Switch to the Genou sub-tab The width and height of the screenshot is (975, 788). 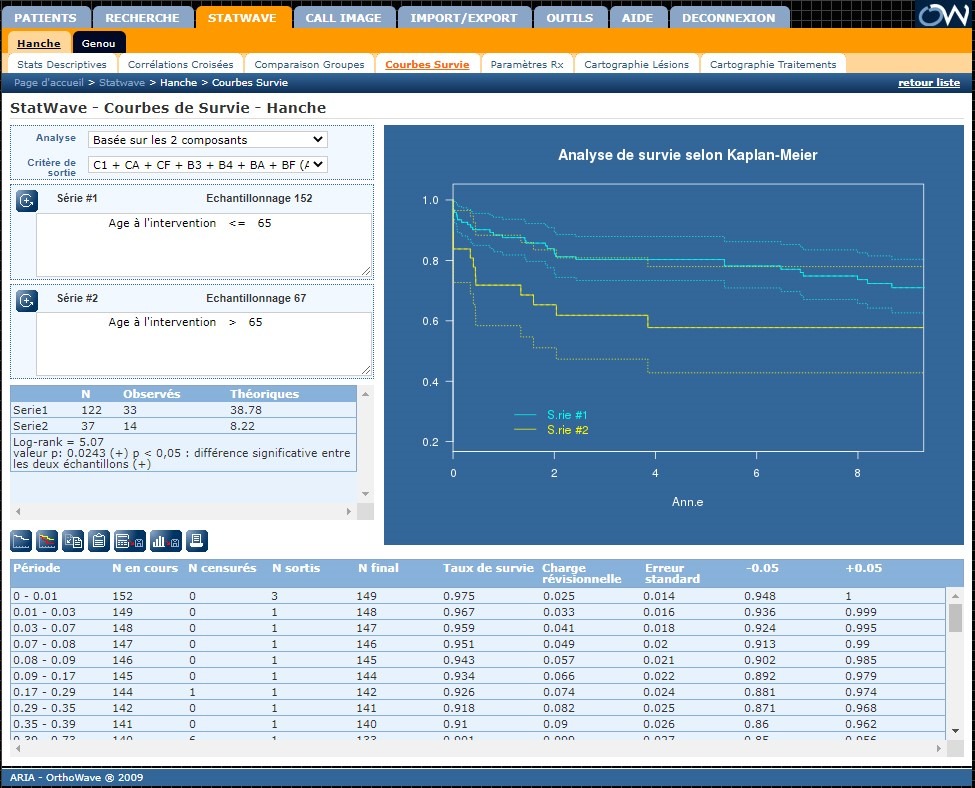coord(99,44)
